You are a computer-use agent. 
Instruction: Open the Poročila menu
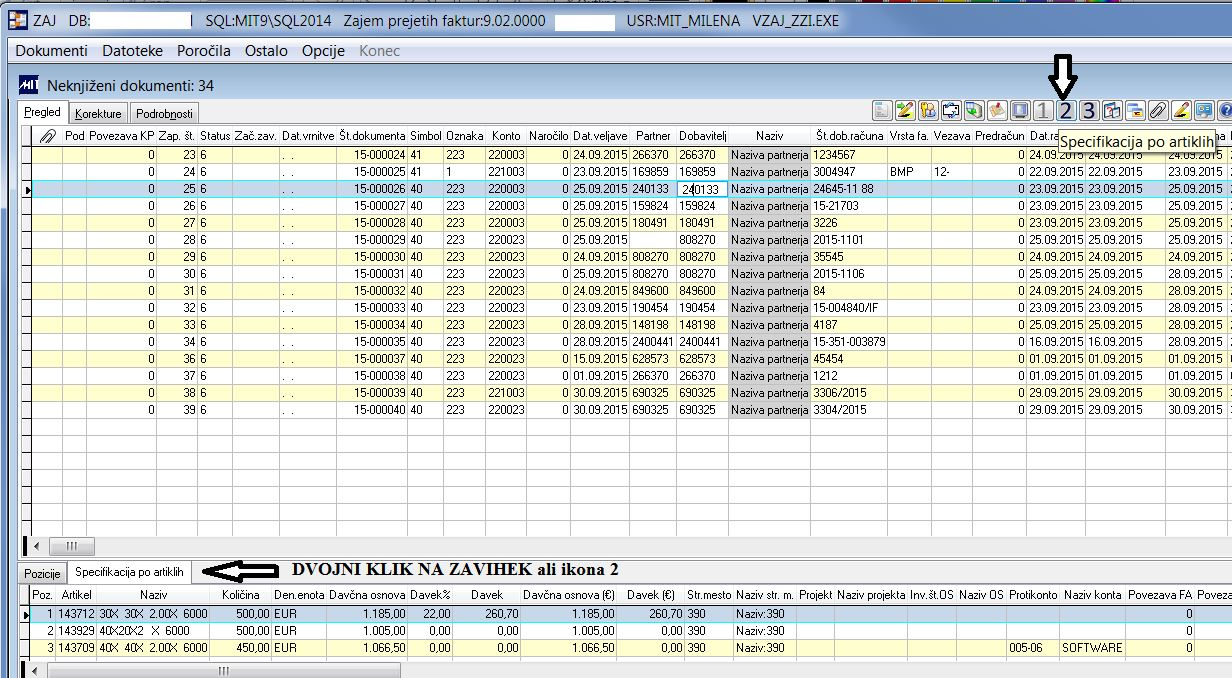(x=204, y=50)
